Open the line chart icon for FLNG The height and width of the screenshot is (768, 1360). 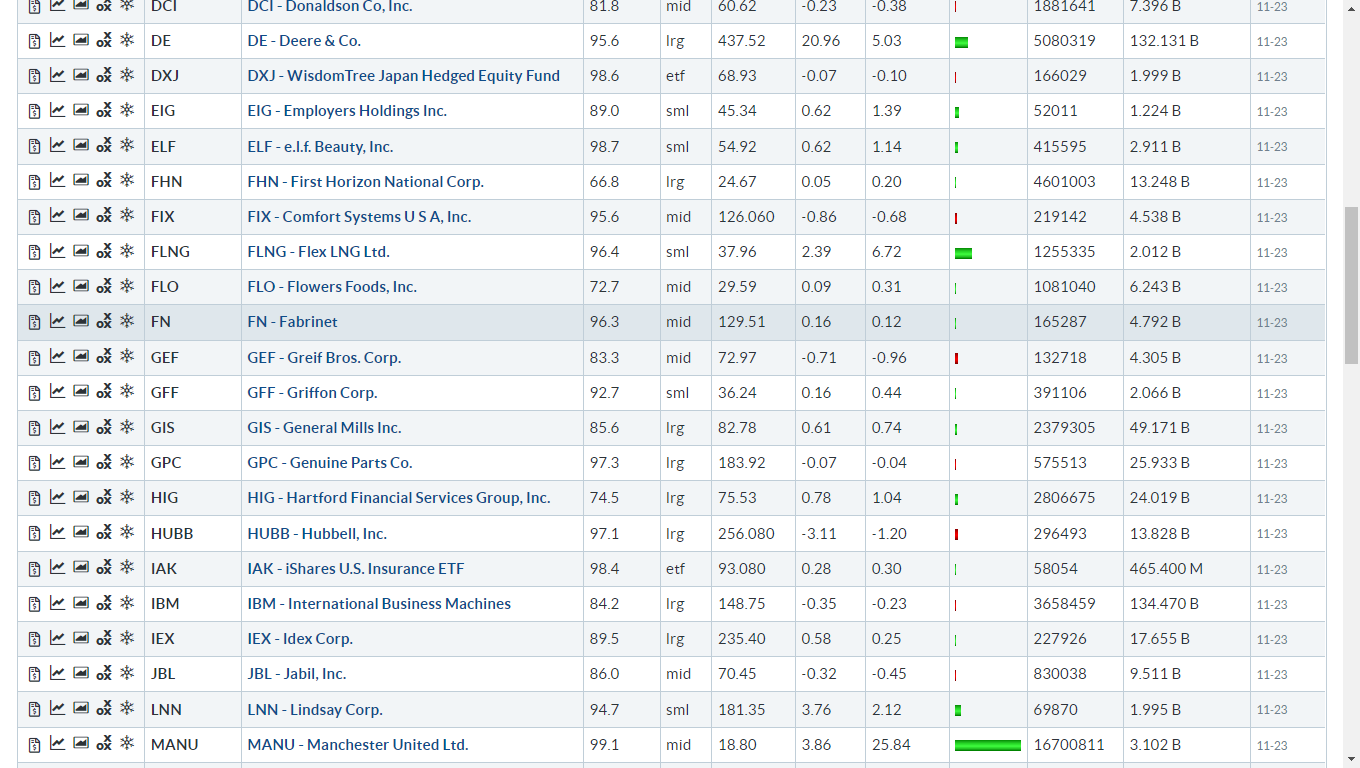[57, 251]
